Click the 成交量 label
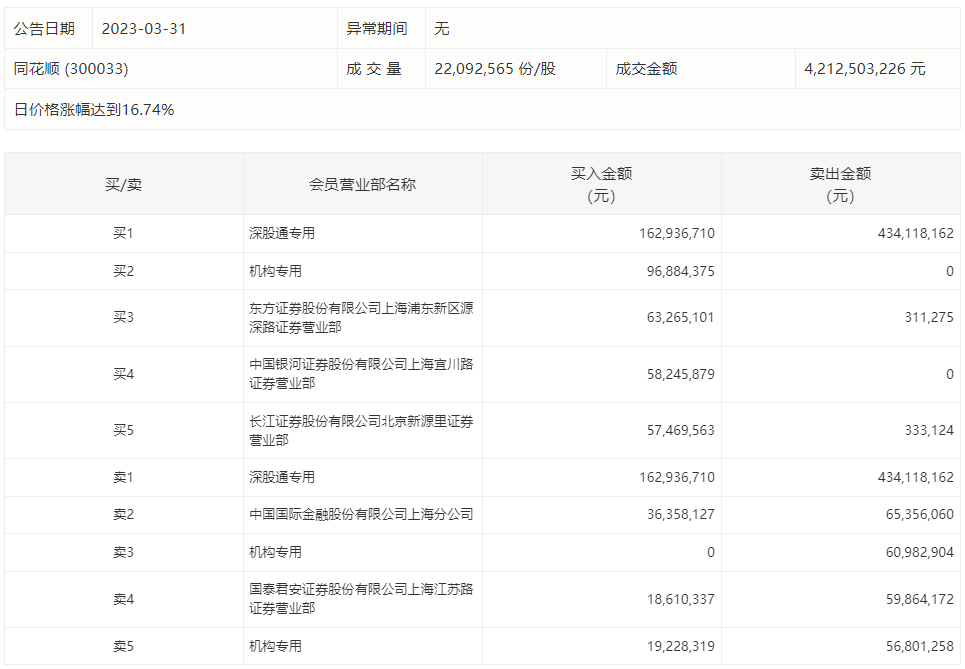The width and height of the screenshot is (965, 669). [374, 69]
